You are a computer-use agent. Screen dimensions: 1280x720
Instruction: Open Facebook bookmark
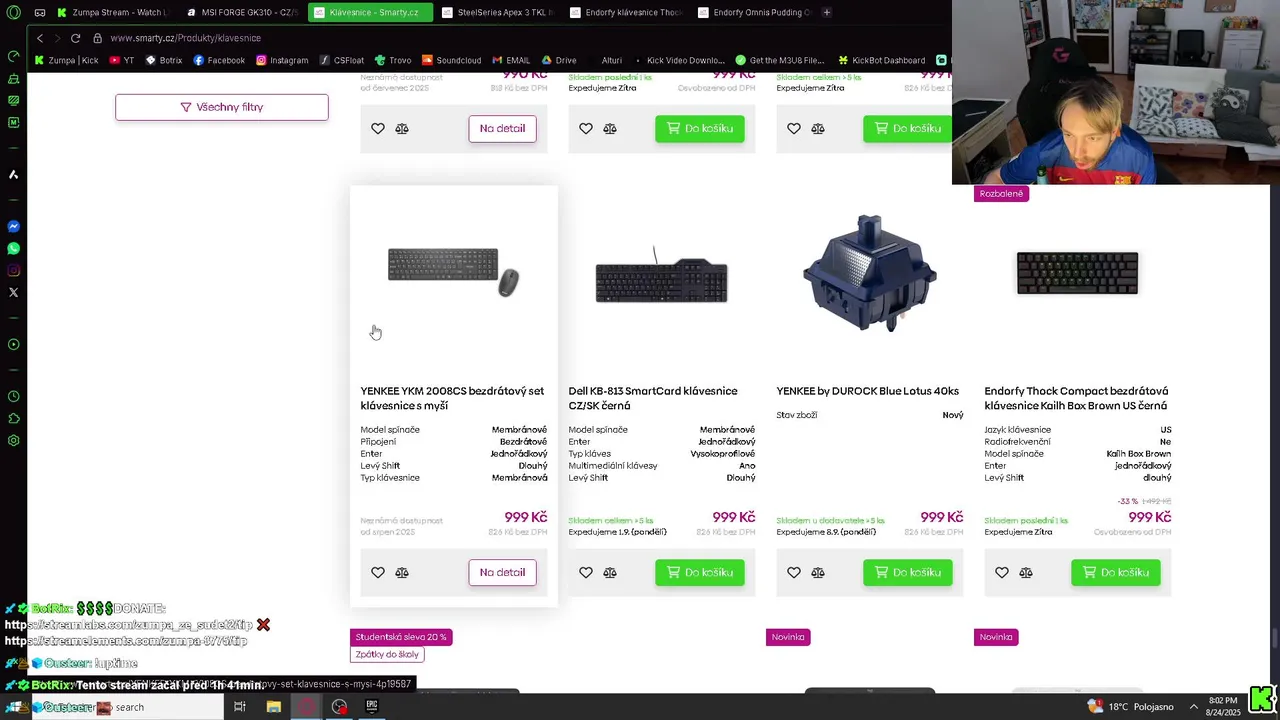[219, 60]
